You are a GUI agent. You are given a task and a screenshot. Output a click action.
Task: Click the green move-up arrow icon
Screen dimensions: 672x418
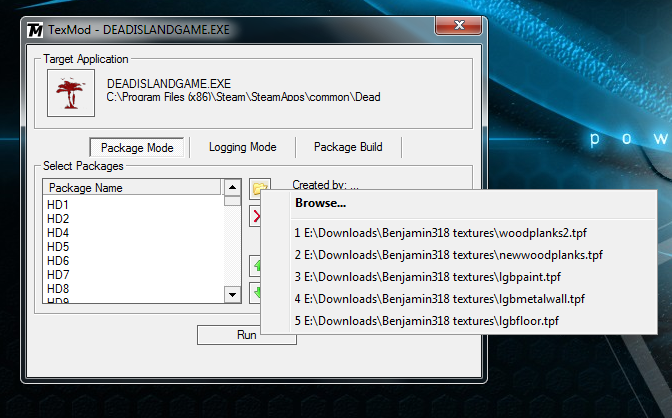point(256,266)
